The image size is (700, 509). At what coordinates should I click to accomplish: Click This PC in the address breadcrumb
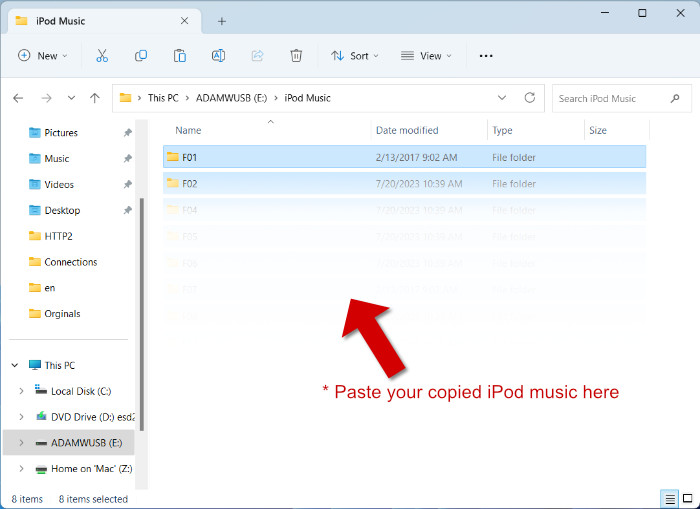163,98
